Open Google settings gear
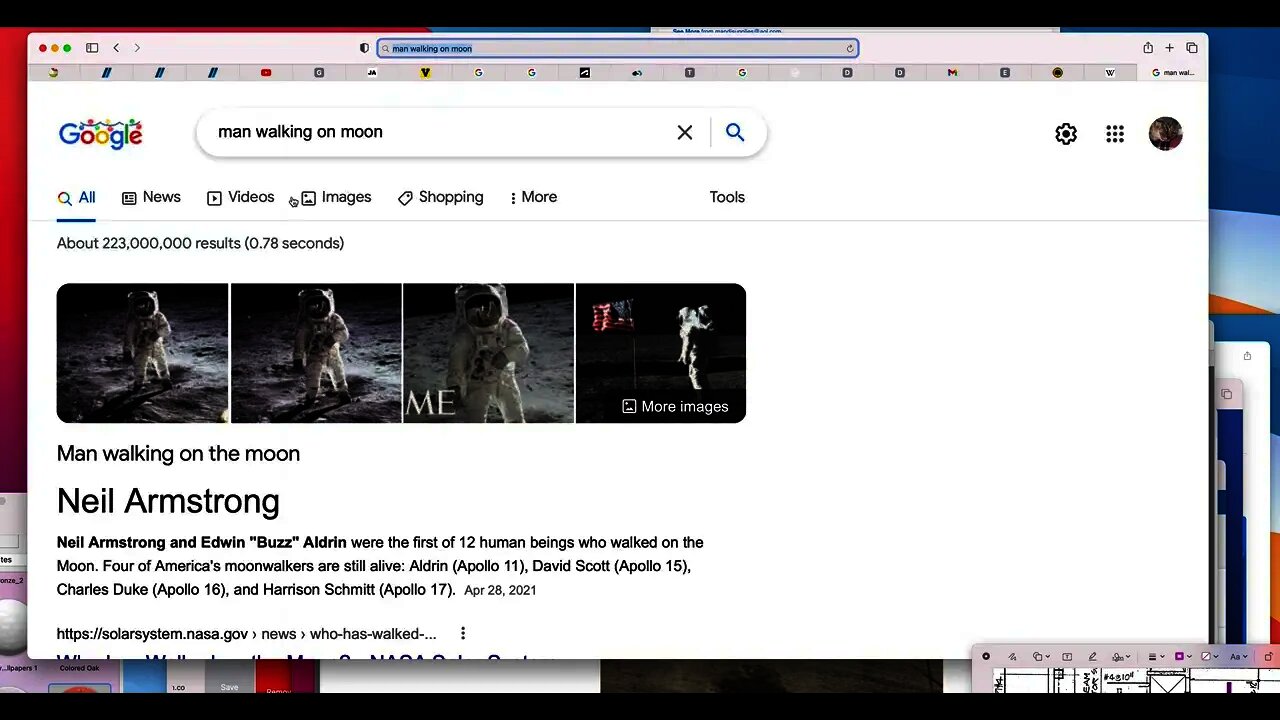1280x720 pixels. click(1066, 134)
